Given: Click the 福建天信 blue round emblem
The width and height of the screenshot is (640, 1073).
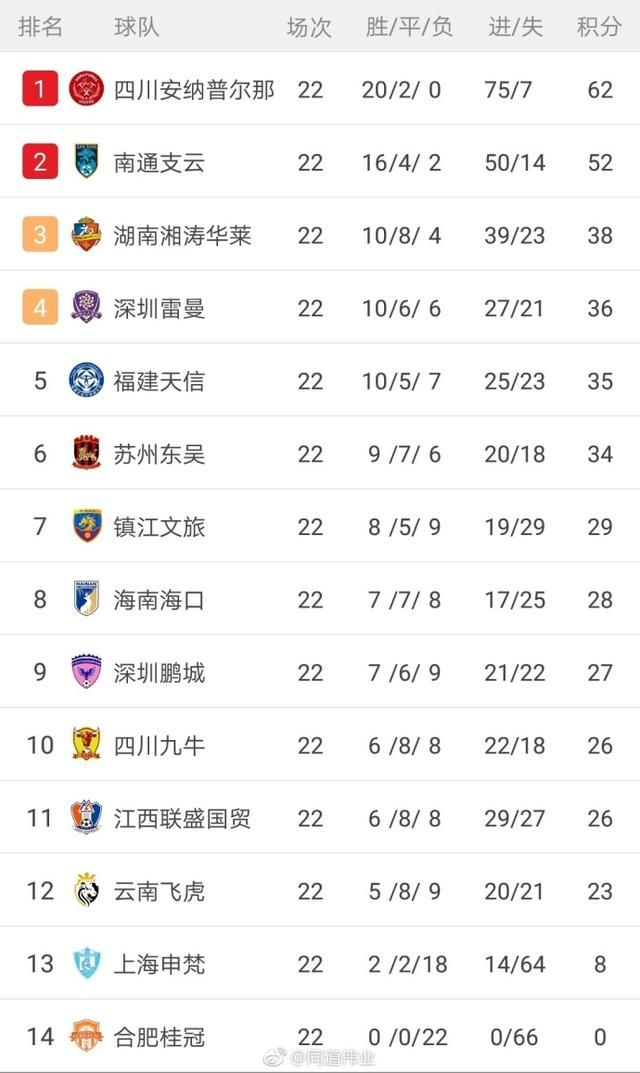Looking at the screenshot, I should [x=87, y=380].
